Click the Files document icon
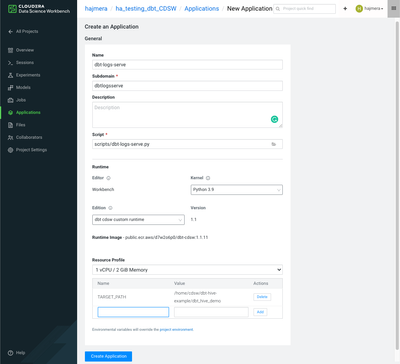Screen dimensions: 400x364 click(x=10, y=125)
